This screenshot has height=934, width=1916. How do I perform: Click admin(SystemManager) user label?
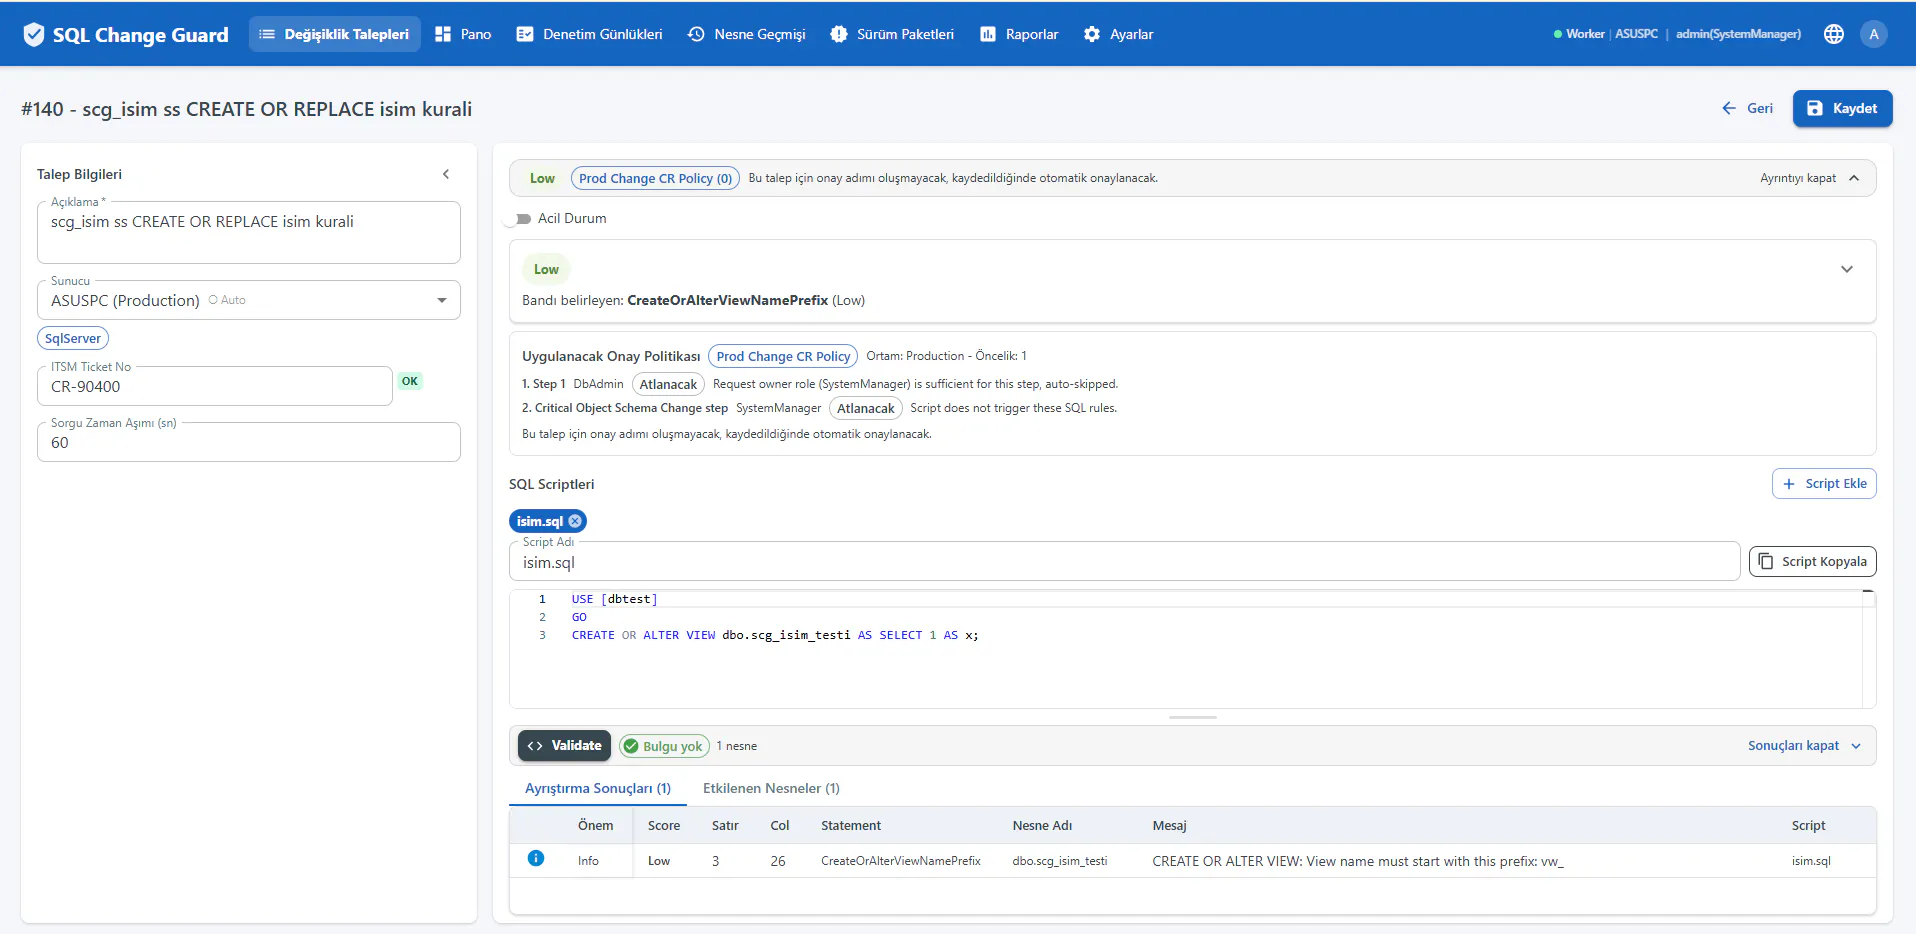point(1738,34)
